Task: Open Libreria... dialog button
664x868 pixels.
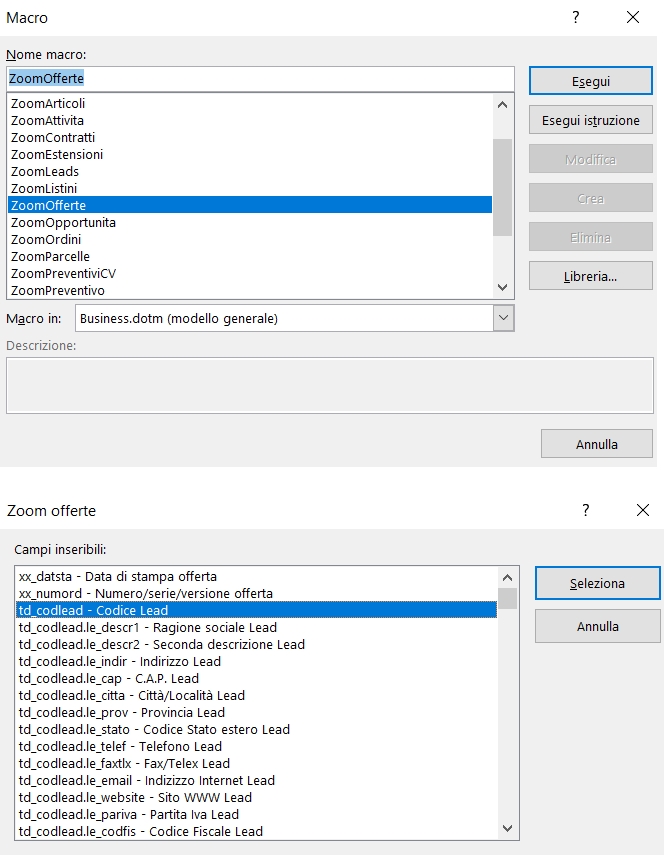Action: pos(590,276)
